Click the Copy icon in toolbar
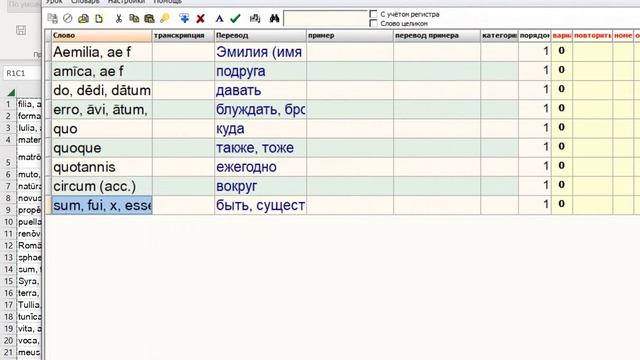The image size is (640, 360). click(134, 18)
